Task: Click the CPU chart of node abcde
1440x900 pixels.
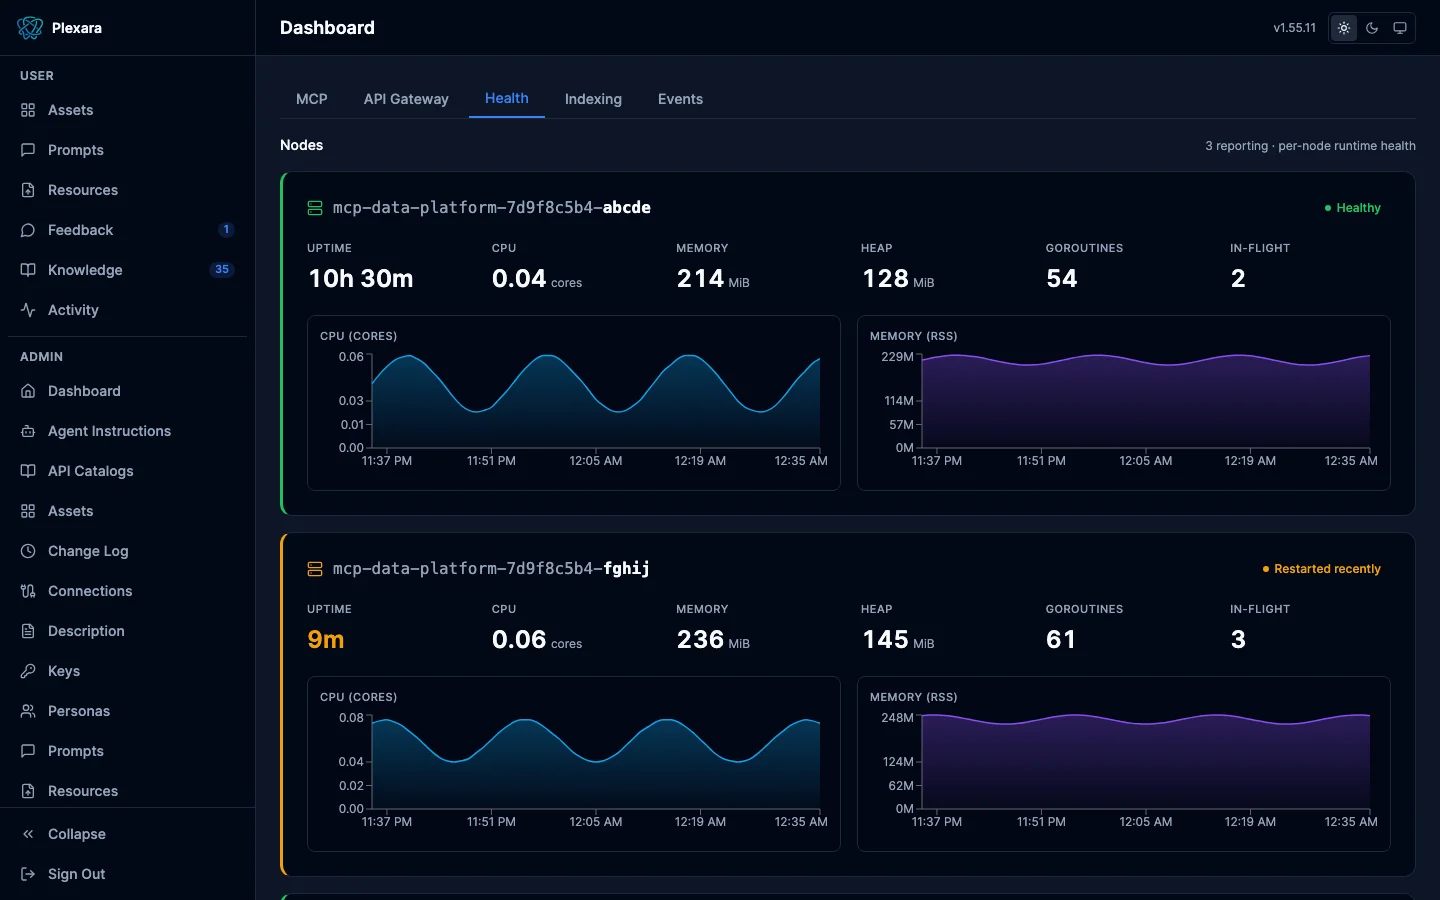Action: point(574,403)
